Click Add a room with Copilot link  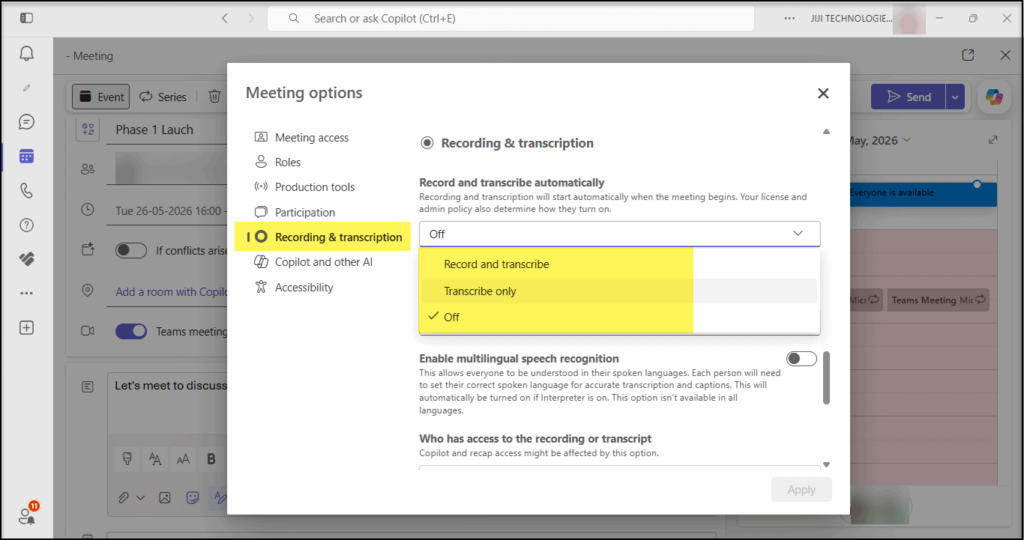pyautogui.click(x=171, y=292)
